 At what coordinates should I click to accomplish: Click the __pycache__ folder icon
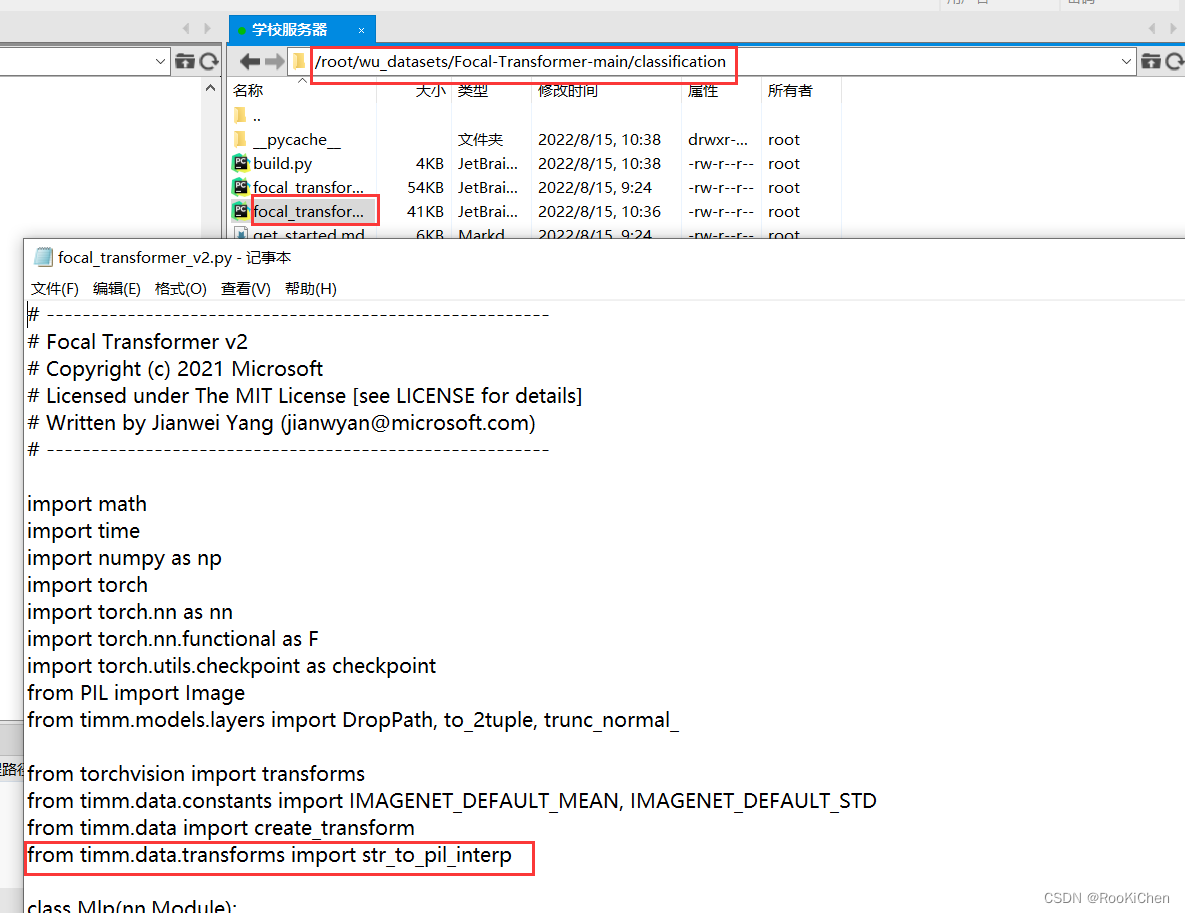240,139
